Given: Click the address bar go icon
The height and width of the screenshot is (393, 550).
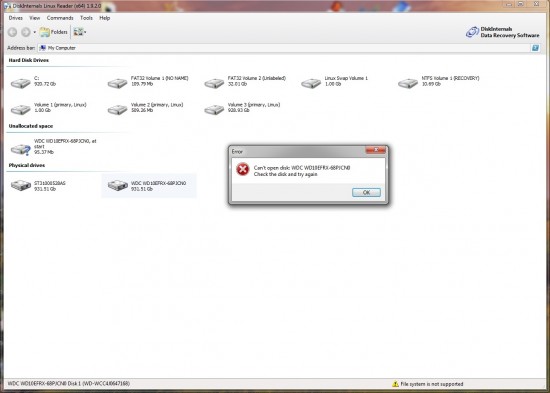Looking at the screenshot, I should (535, 48).
